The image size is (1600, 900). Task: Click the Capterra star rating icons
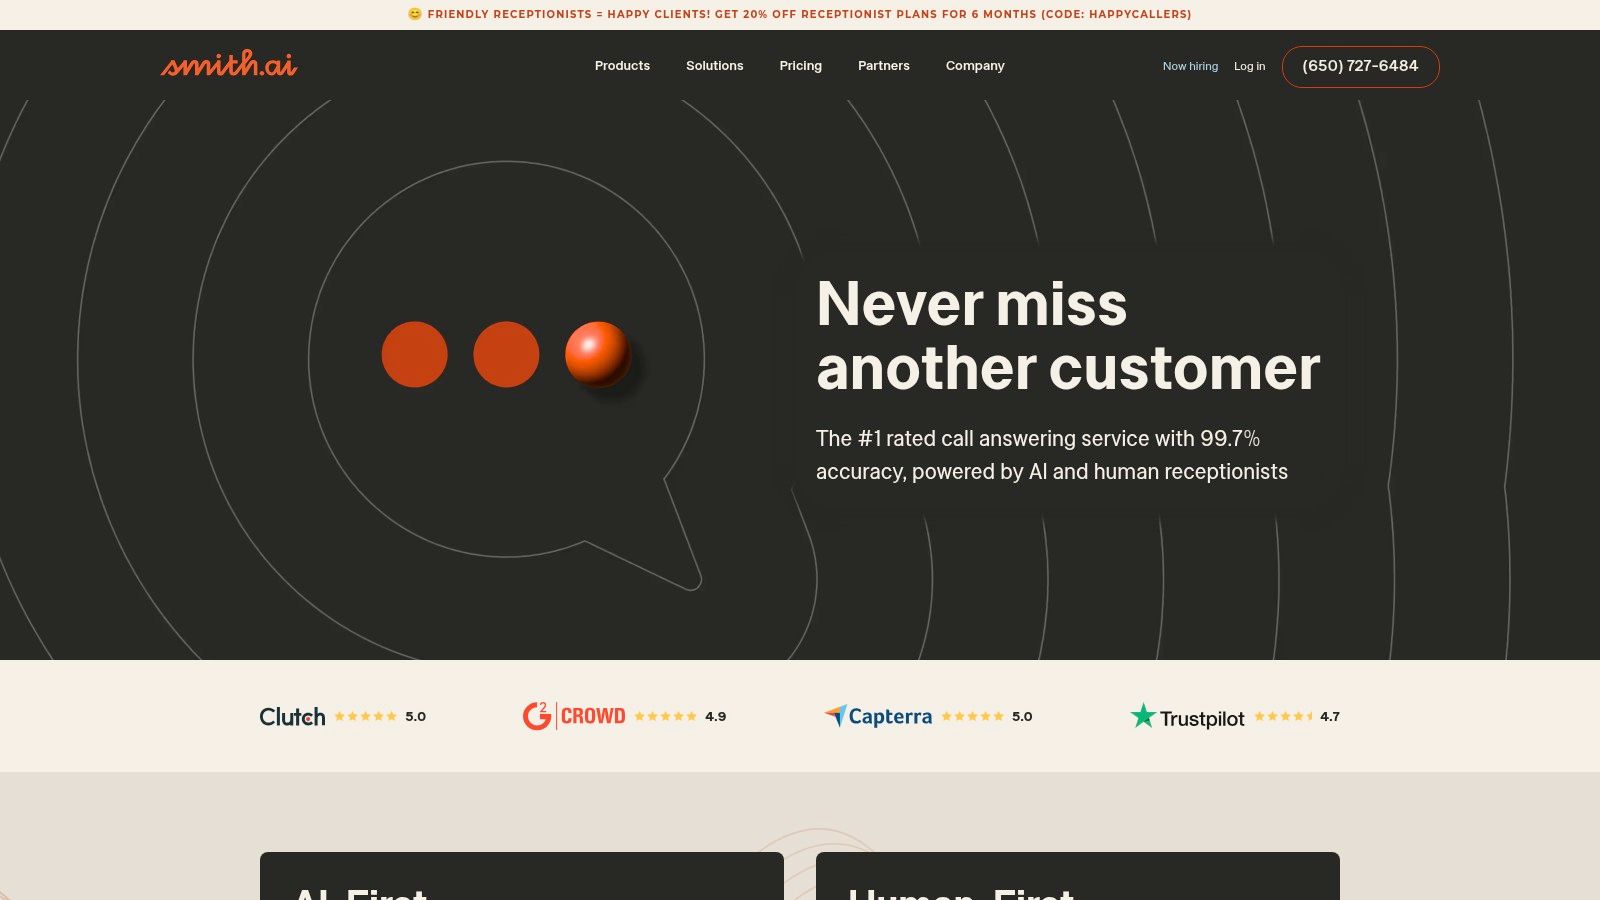[972, 716]
